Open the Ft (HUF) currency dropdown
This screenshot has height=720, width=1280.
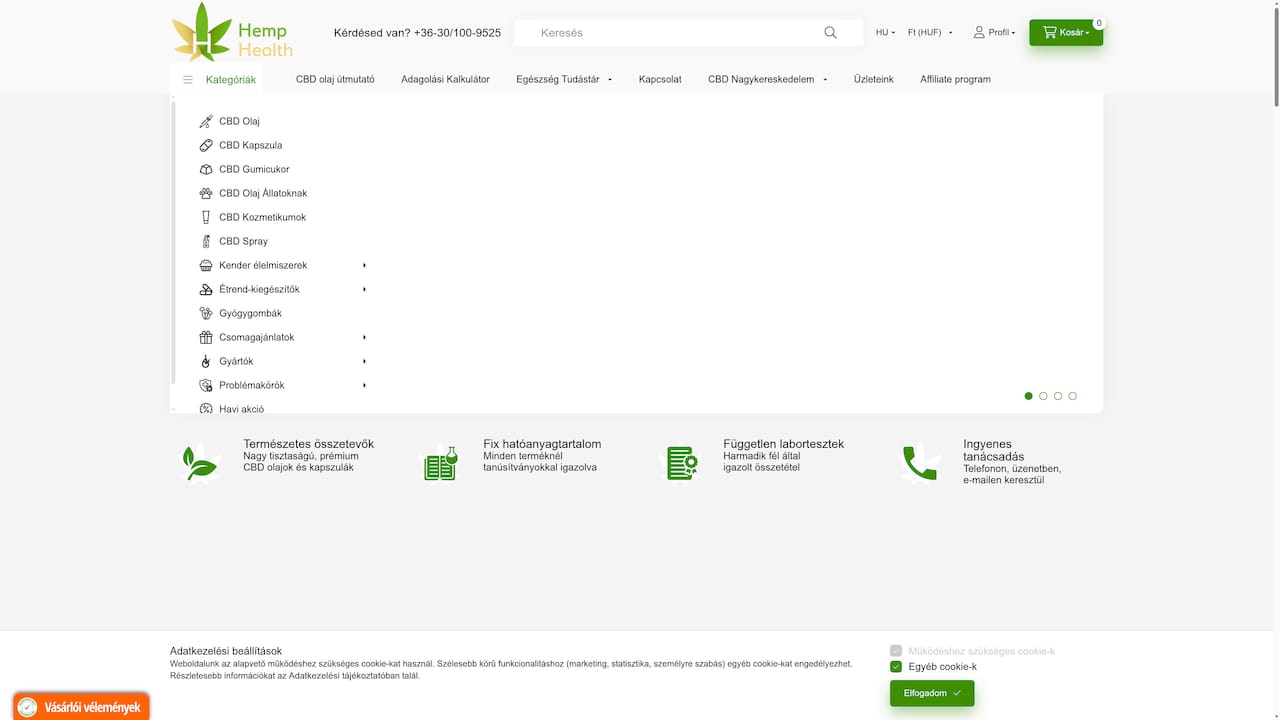(x=929, y=33)
